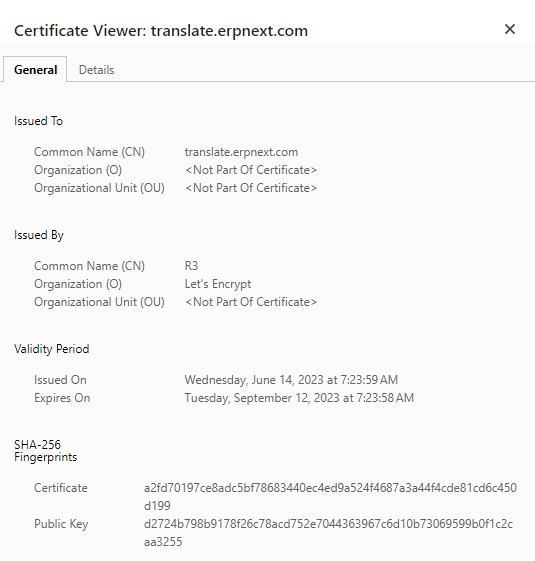Click the Issued To section heading
The width and height of the screenshot is (535, 561).
38,121
